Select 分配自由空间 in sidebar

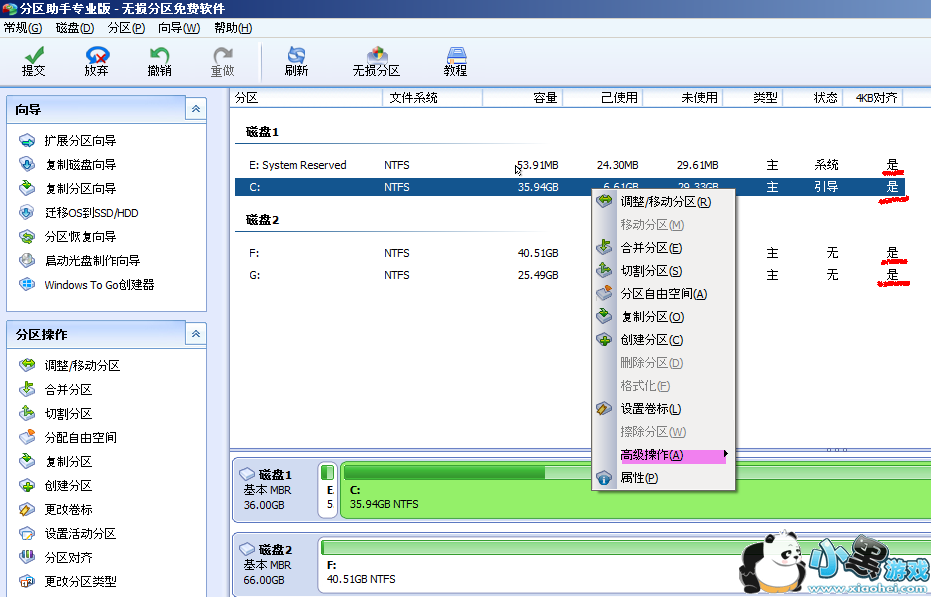tap(68, 437)
